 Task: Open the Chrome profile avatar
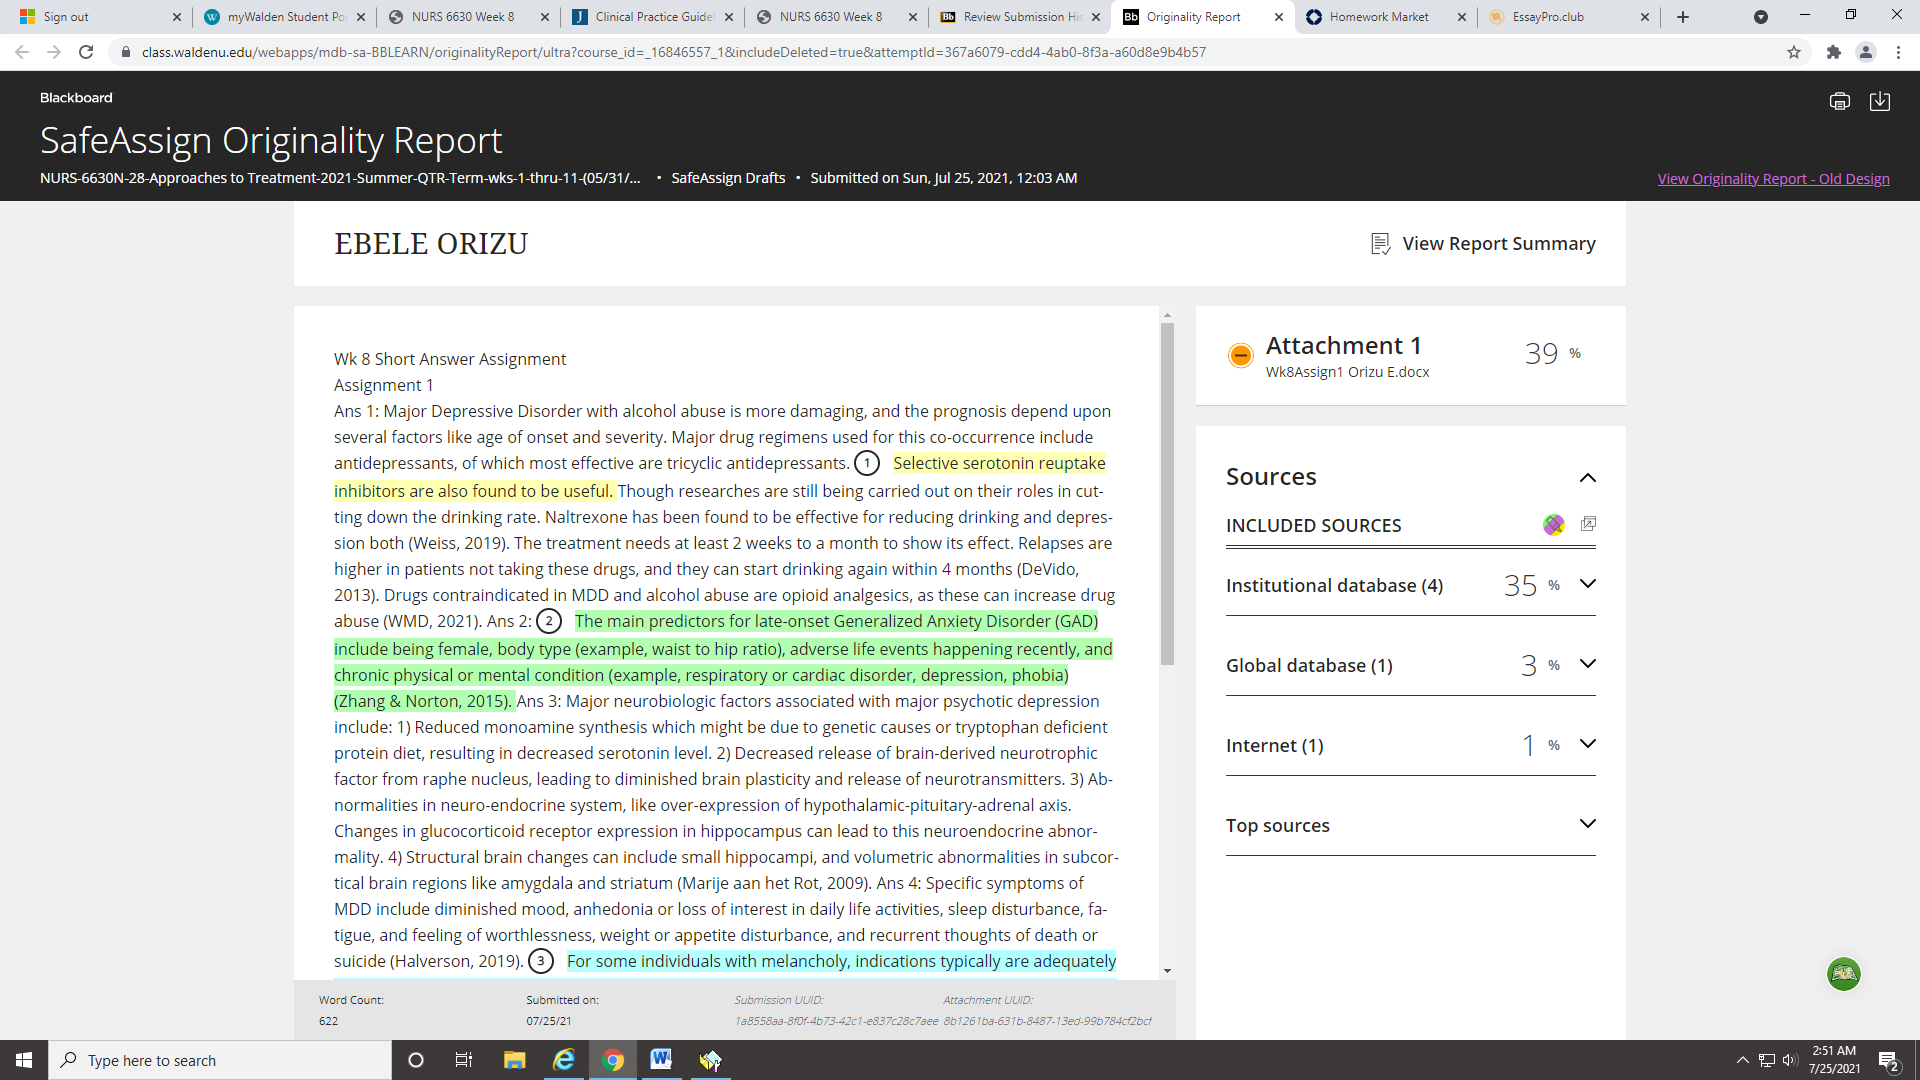pos(1865,52)
